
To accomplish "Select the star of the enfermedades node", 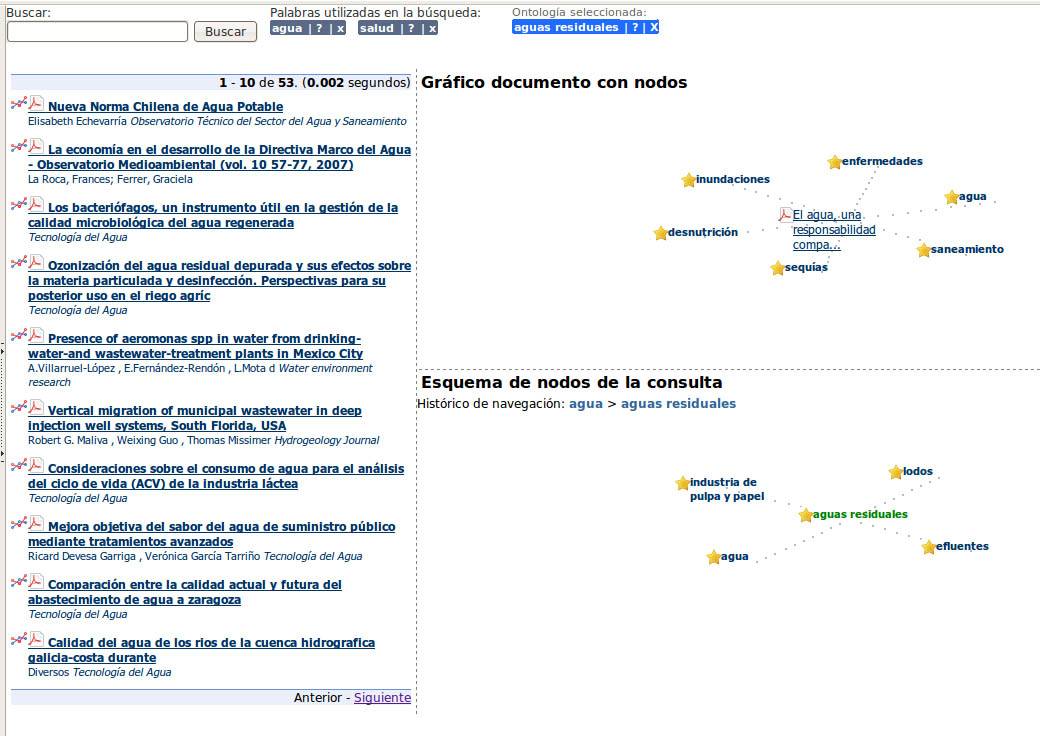I will [834, 162].
